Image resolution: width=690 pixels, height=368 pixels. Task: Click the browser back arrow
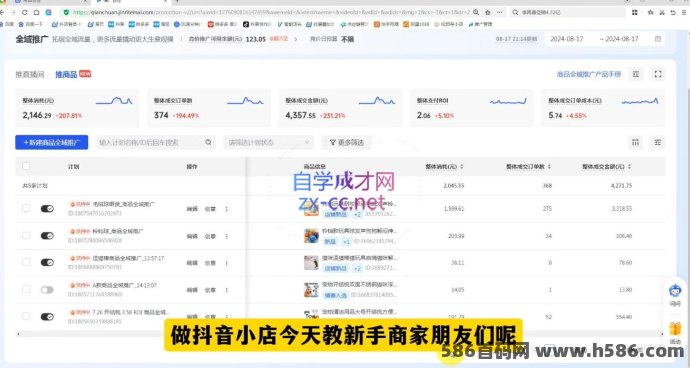pos(2,13)
